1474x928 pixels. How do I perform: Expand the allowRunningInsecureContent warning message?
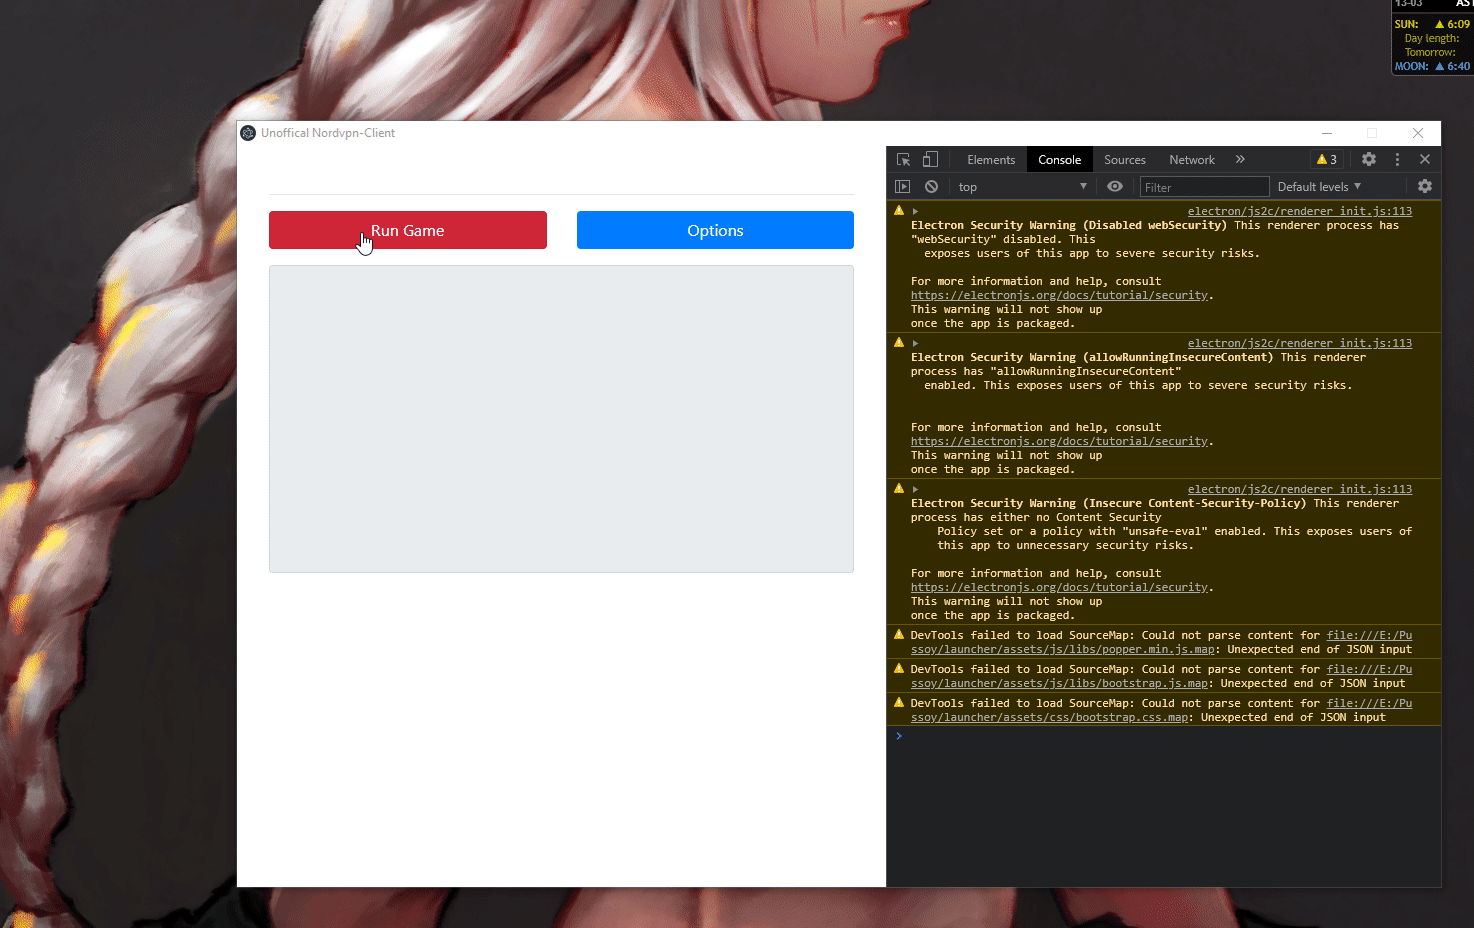coord(915,343)
